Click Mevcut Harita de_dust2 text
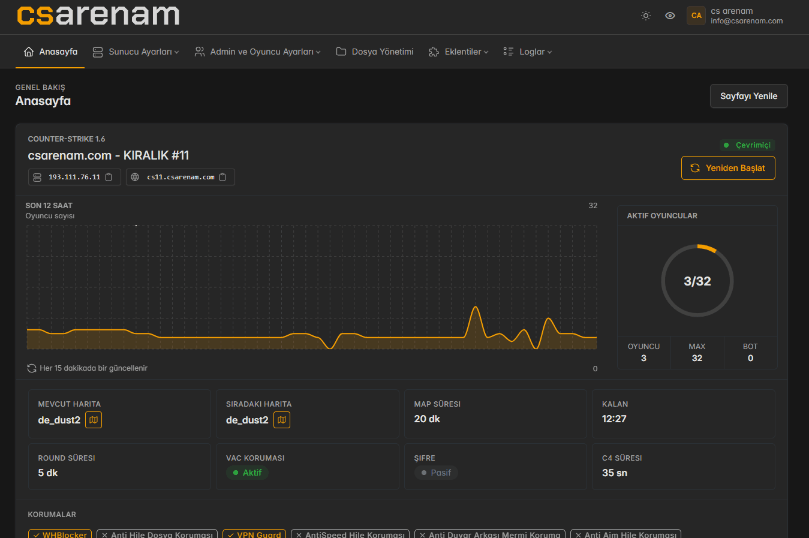This screenshot has height=538, width=809. [x=59, y=420]
